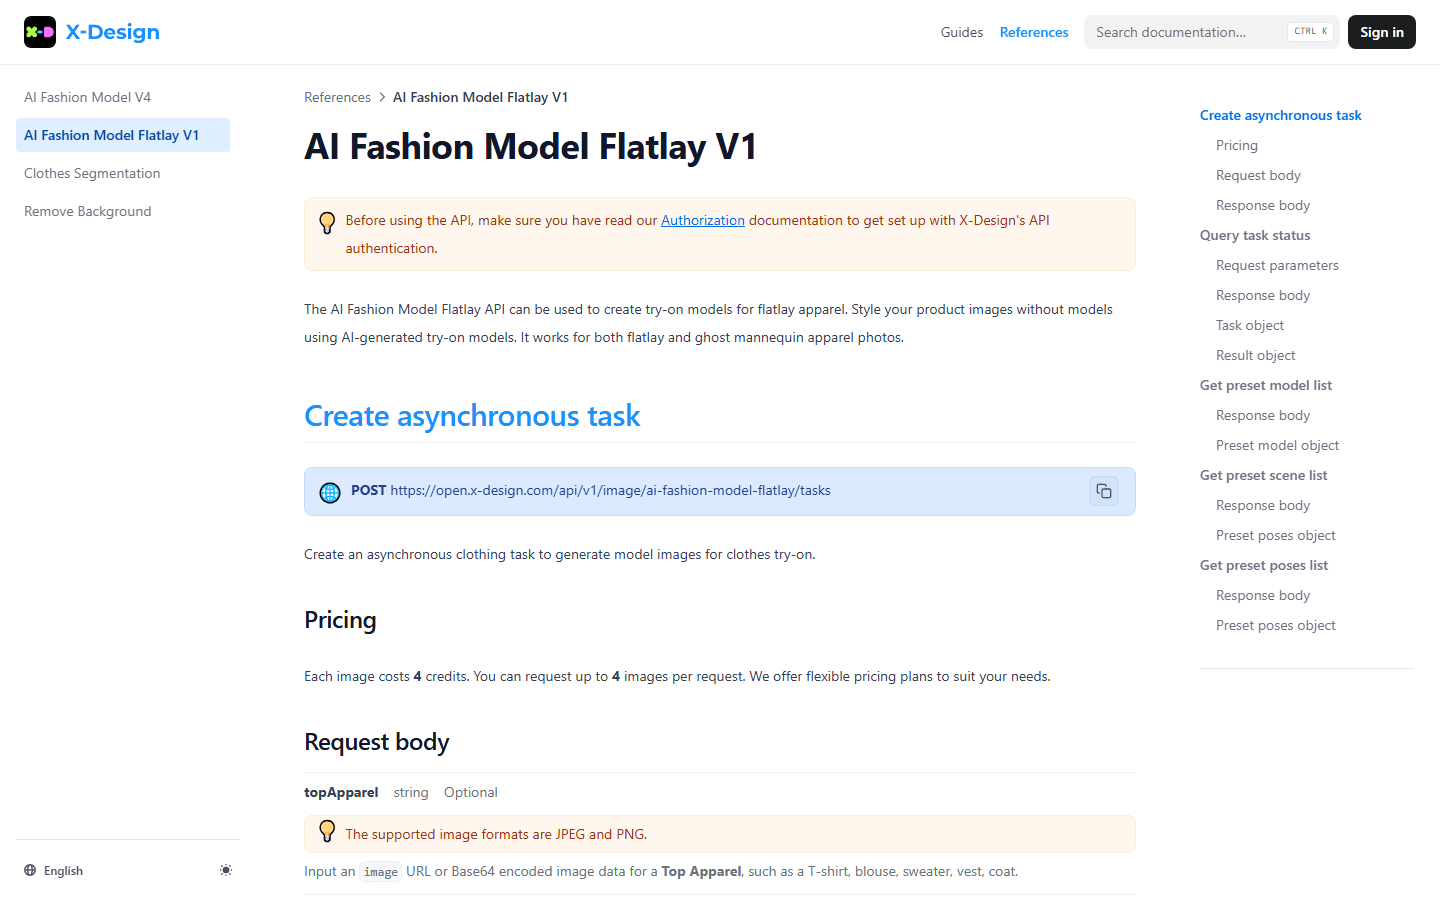Viewport: 1440px width, 900px height.
Task: Click the inline 'image' code tag
Action: (x=381, y=872)
